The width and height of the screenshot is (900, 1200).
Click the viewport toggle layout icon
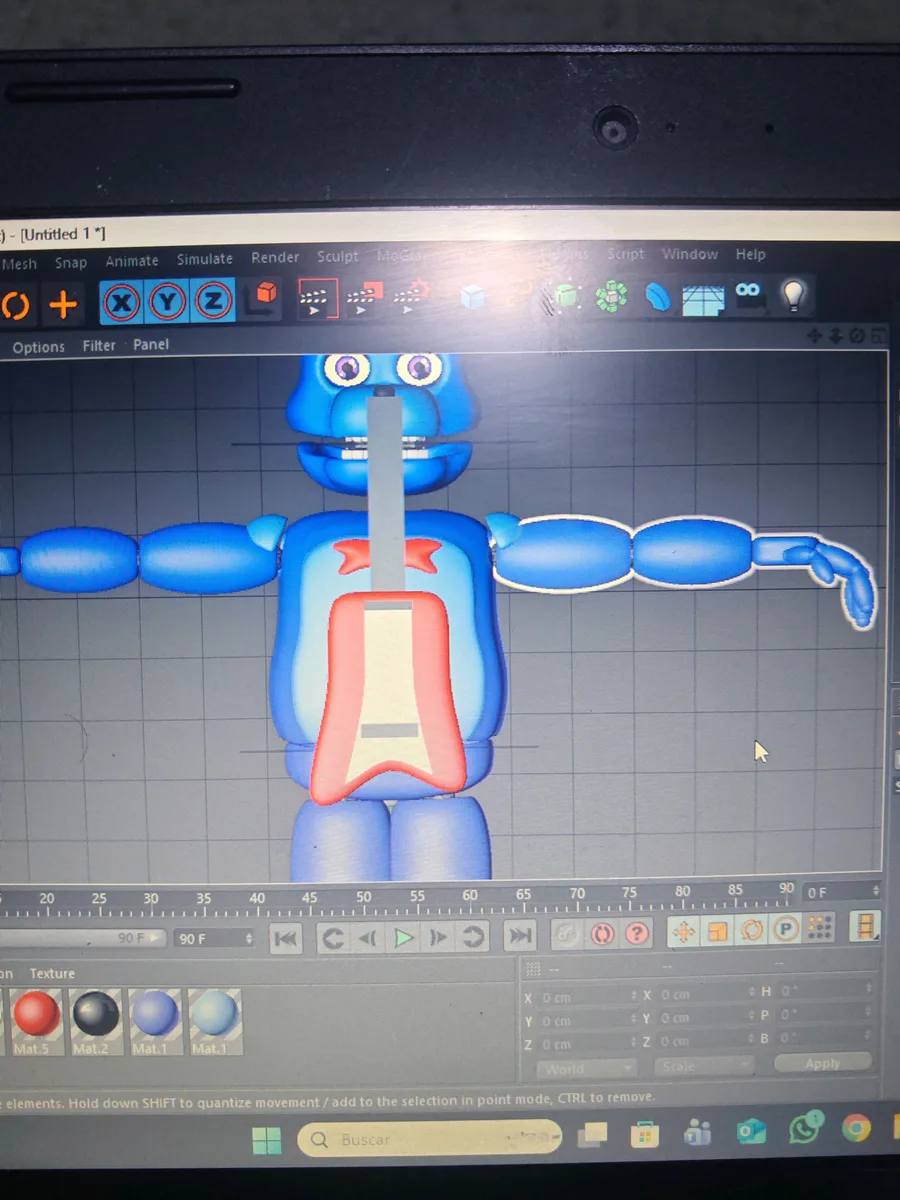[877, 337]
